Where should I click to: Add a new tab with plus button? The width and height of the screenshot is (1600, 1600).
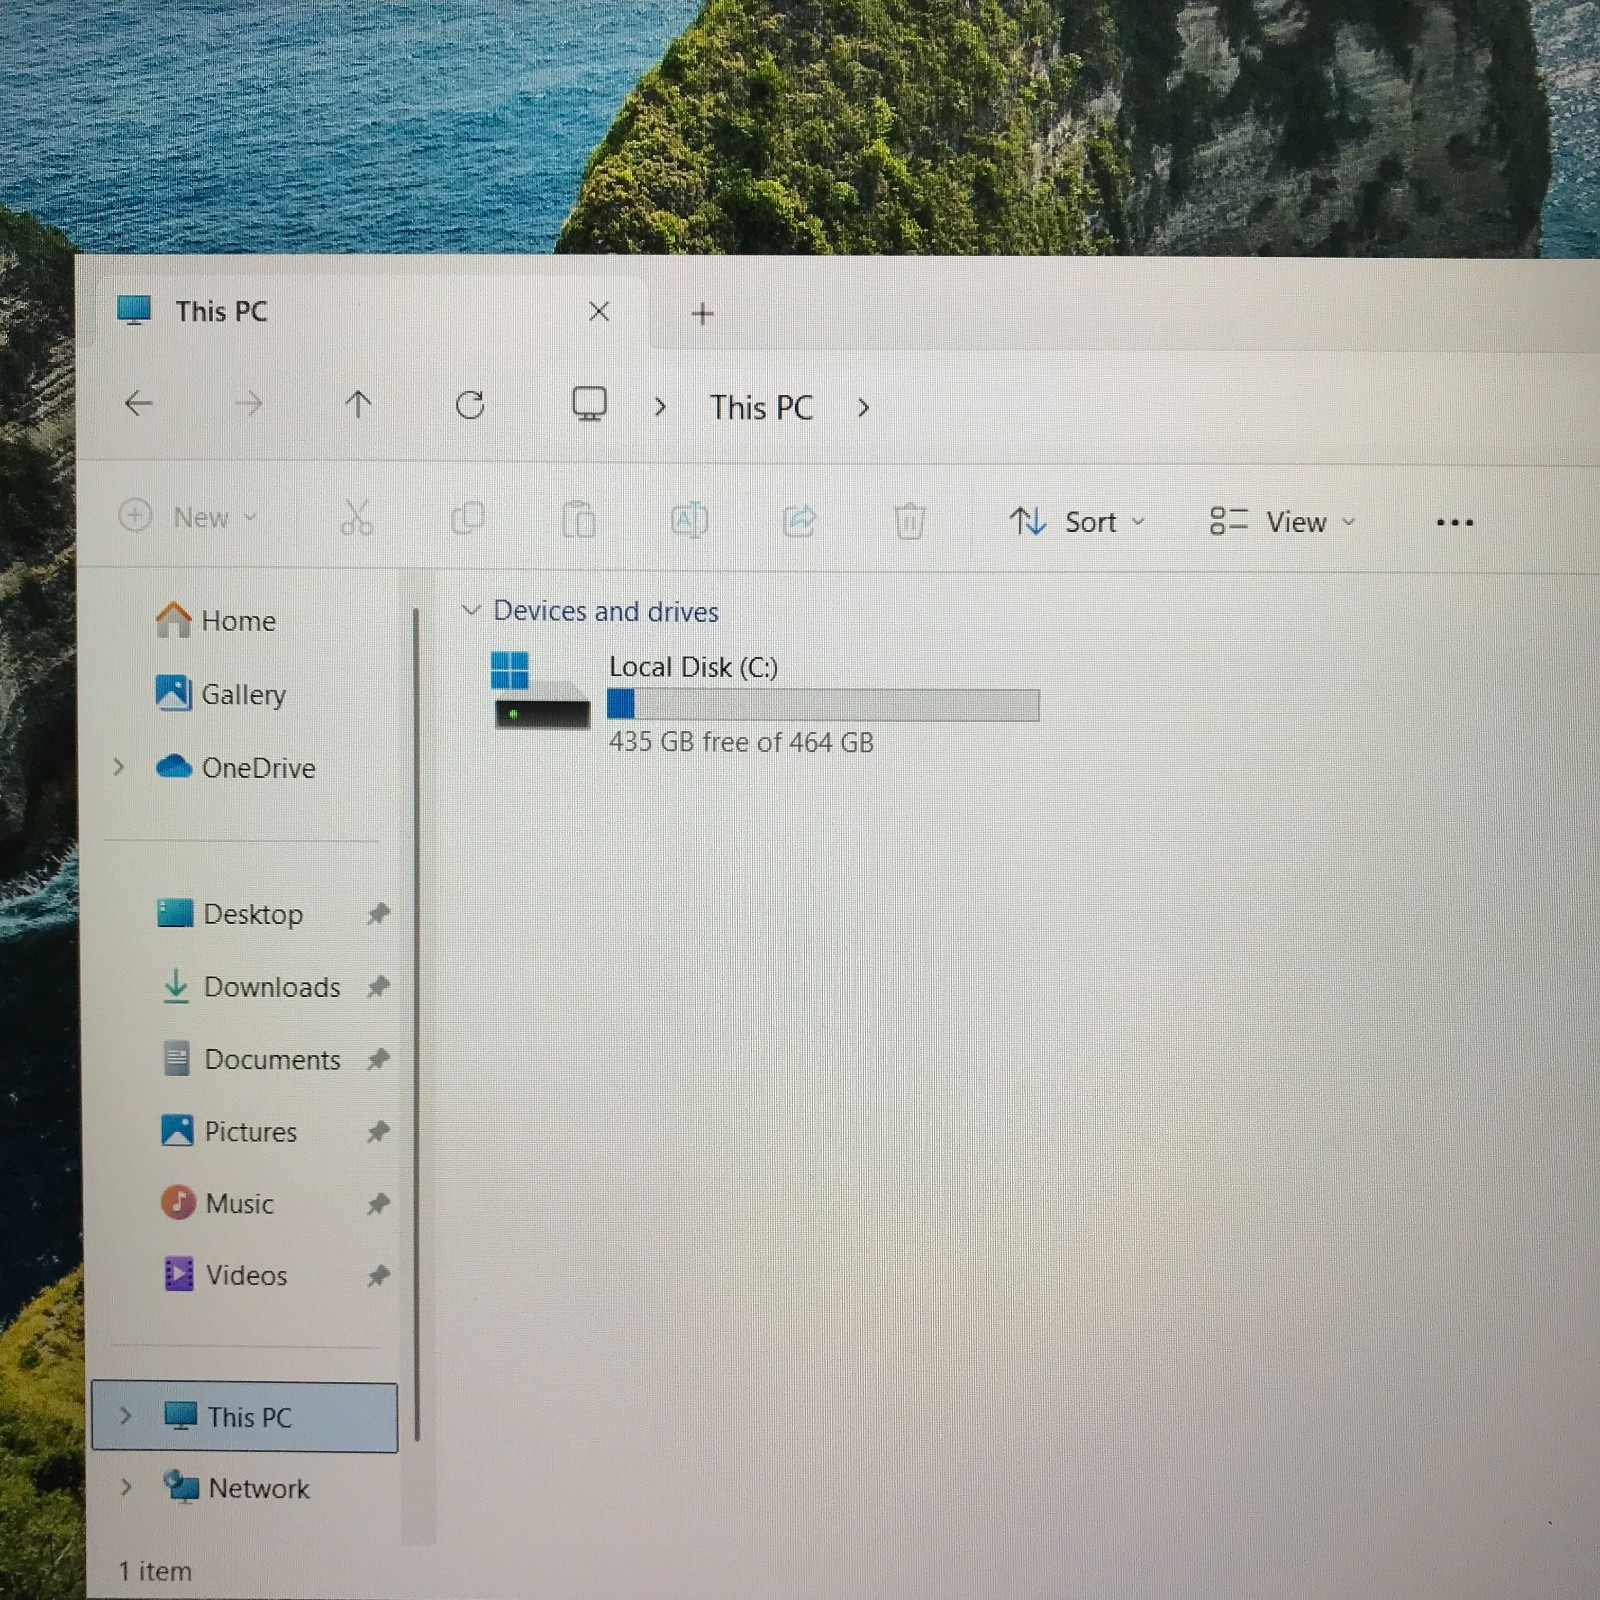point(703,314)
